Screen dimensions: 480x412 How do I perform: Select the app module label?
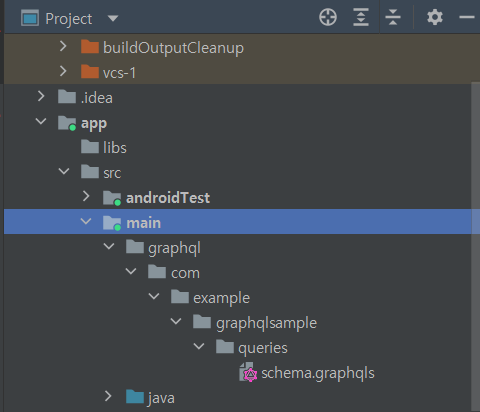tap(94, 123)
